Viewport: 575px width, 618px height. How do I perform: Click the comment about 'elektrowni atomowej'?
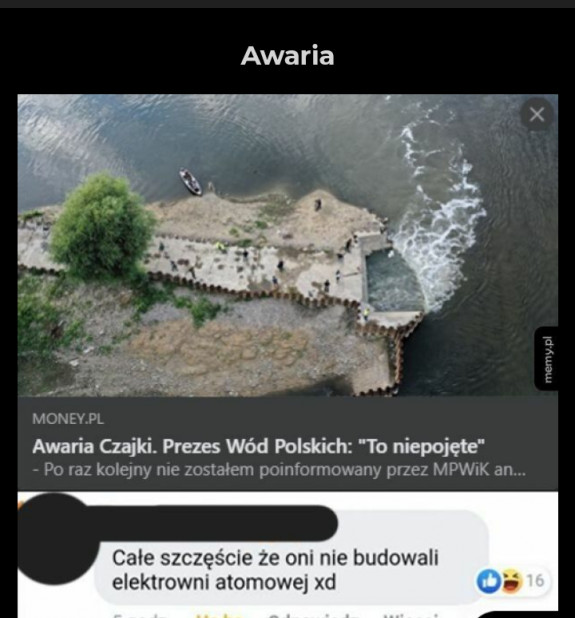click(275, 570)
